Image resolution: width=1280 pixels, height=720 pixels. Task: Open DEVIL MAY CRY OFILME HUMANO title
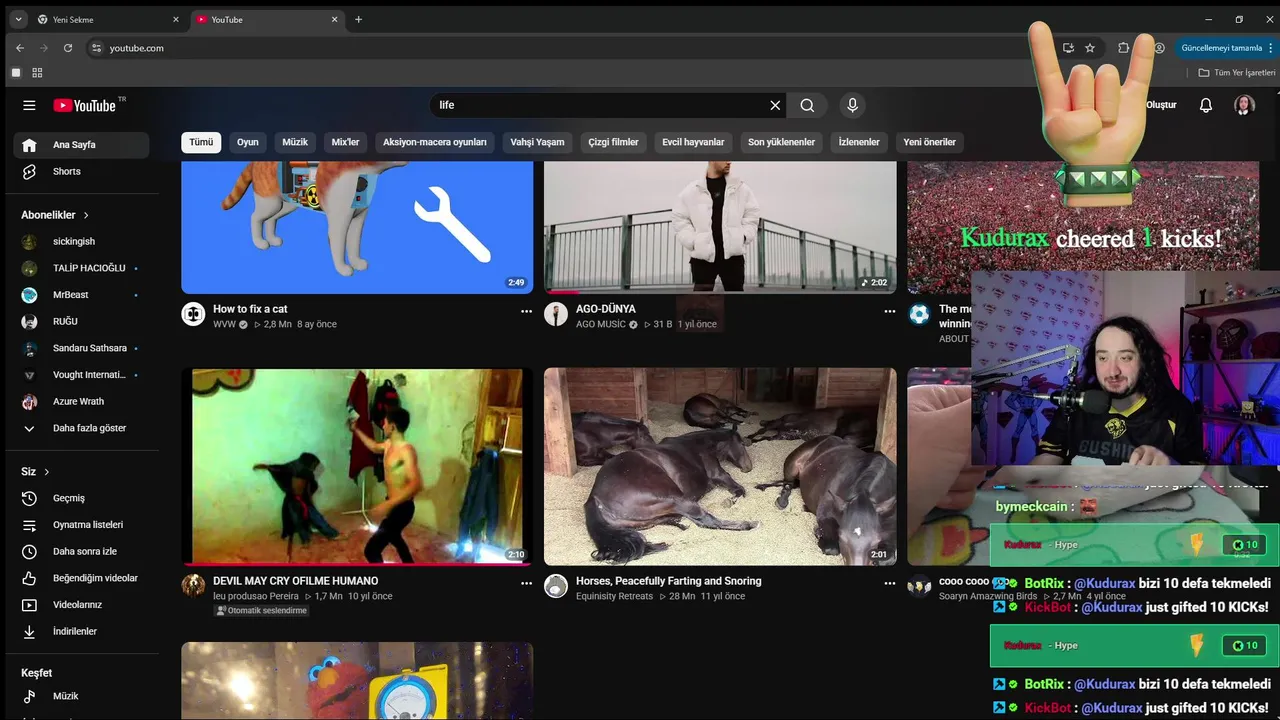pos(295,581)
